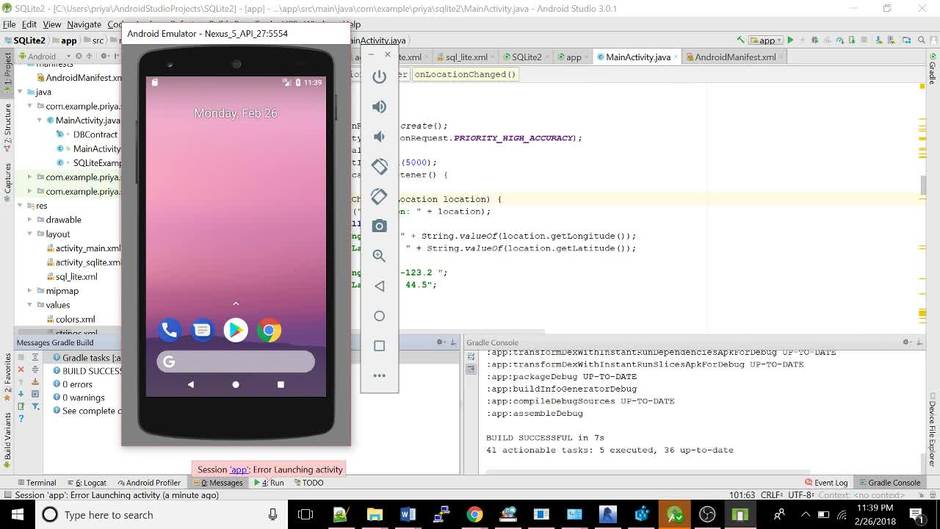Click the green Run app button
Screen dimensions: 940x529
[791, 40]
